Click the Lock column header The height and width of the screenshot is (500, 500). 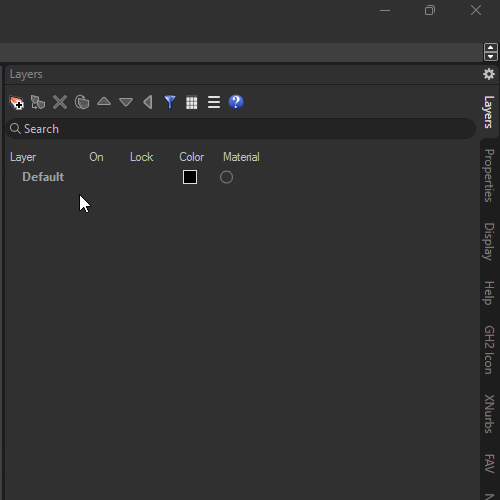tap(142, 157)
